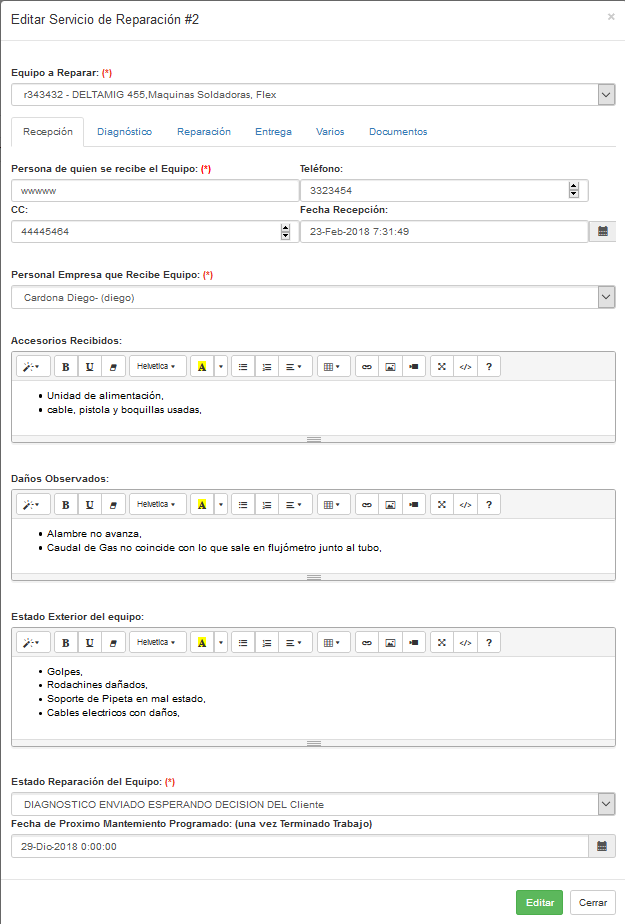This screenshot has height=924, width=625.
Task: Click unordered list in Estado Exterior editor
Action: coord(242,642)
